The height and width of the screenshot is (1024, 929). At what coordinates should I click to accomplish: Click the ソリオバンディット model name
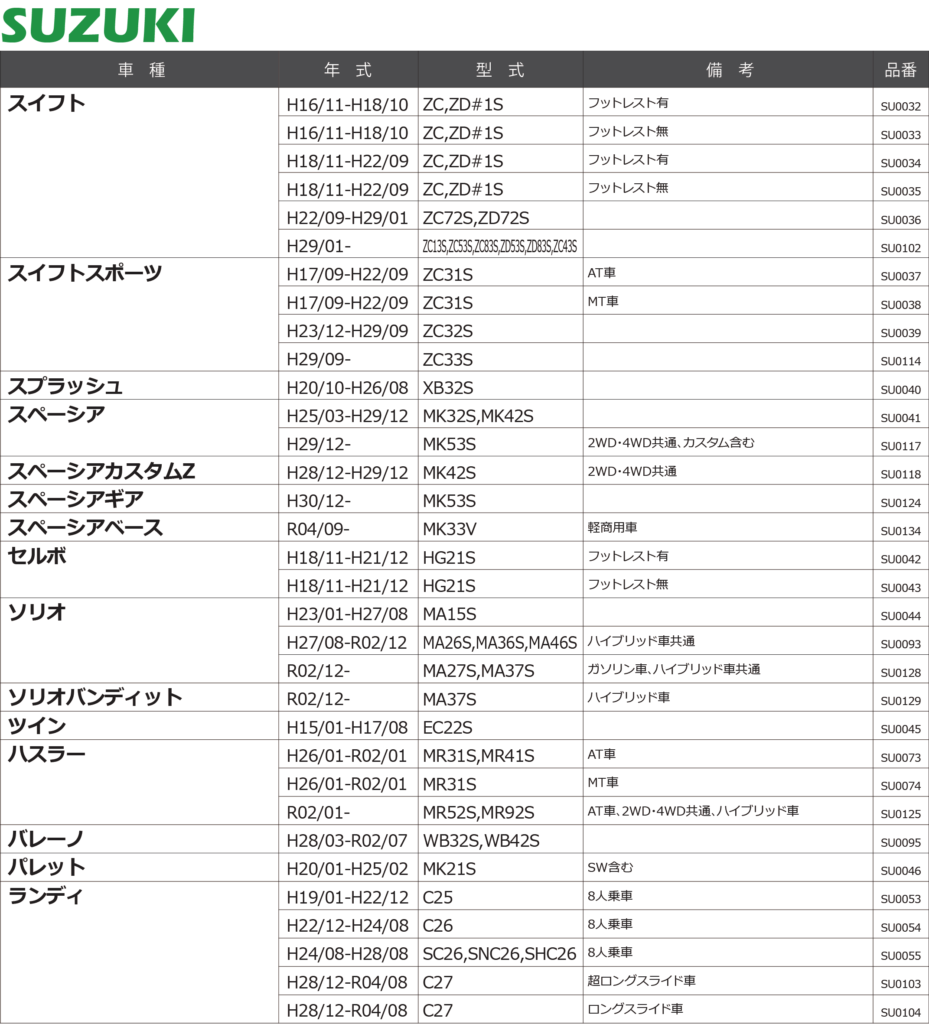click(95, 697)
